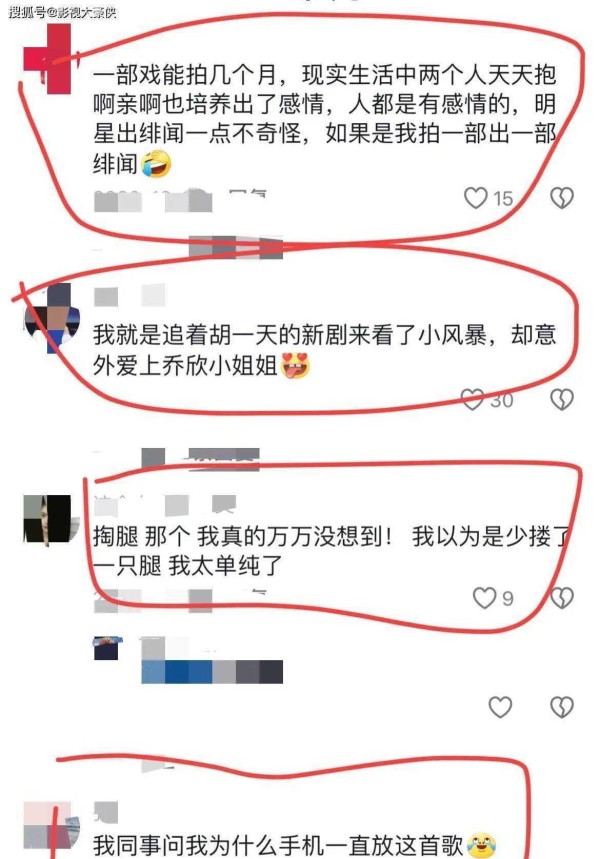Open red cross avatar profile
600x859 pixels.
48,59
